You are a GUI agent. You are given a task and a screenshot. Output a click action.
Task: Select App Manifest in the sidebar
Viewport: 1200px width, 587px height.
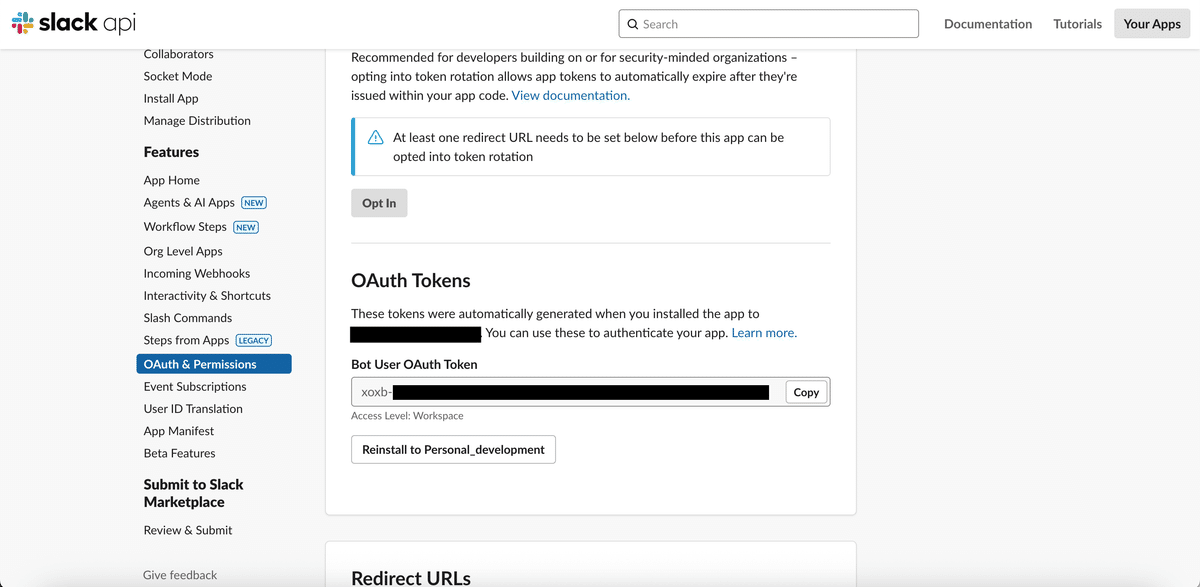pyautogui.click(x=179, y=431)
